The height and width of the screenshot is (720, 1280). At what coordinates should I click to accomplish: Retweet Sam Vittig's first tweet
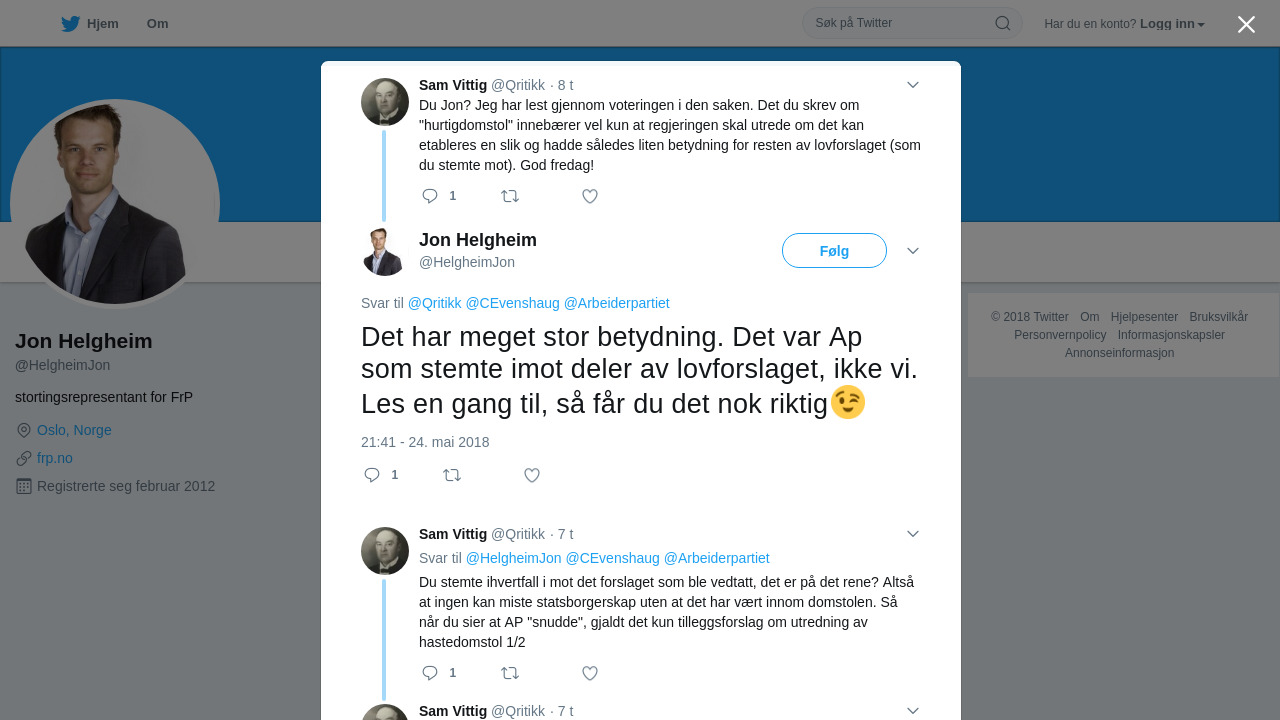pos(510,196)
